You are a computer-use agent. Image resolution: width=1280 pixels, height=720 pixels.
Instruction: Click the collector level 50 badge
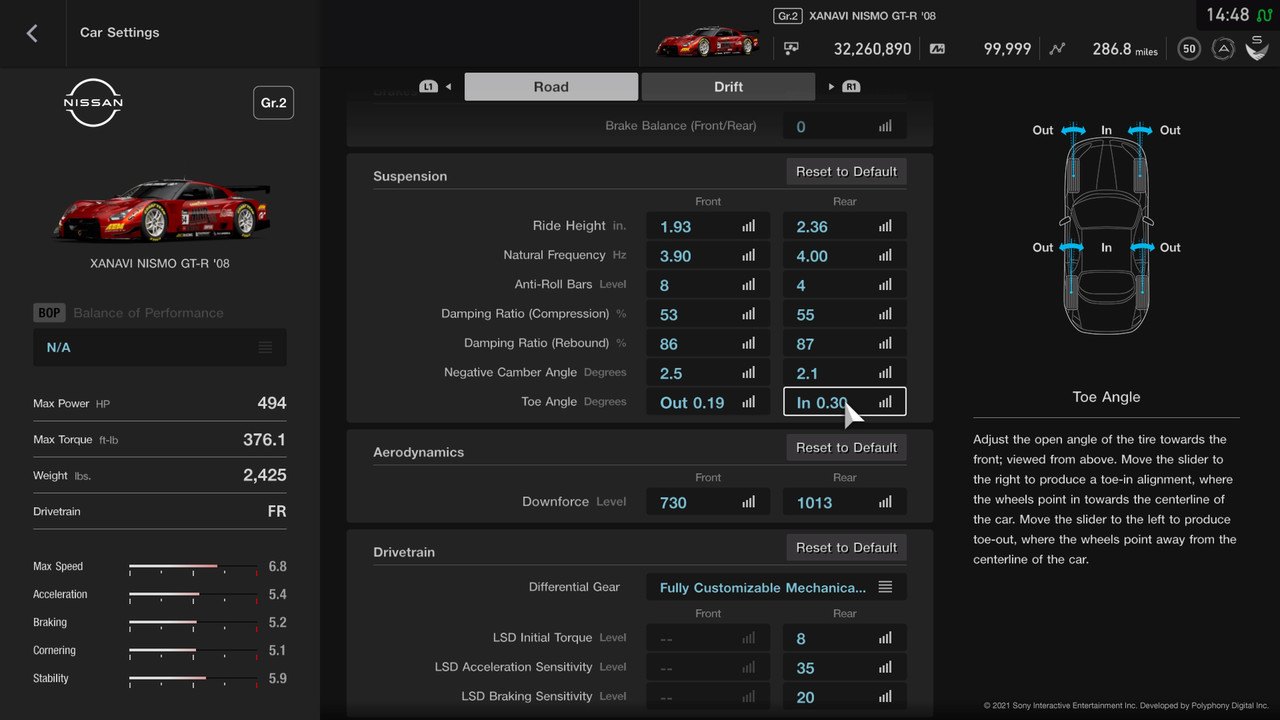click(1189, 48)
